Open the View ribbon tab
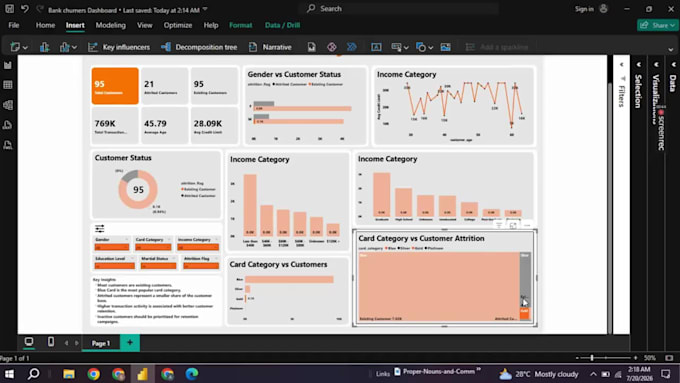Image resolution: width=680 pixels, height=383 pixels. click(x=145, y=25)
